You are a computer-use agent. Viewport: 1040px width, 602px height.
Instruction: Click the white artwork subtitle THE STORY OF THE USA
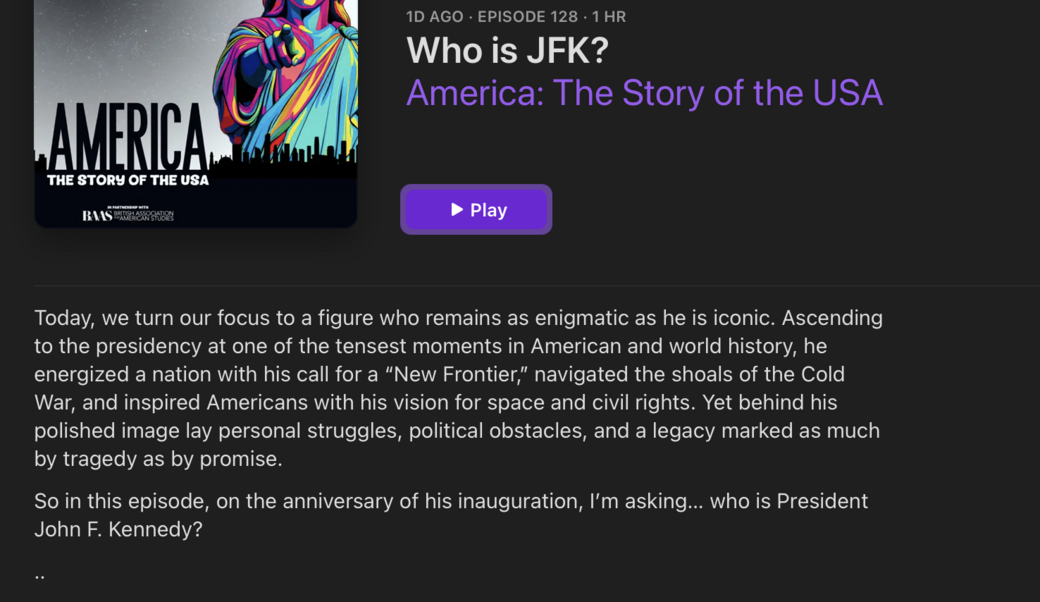(x=128, y=180)
